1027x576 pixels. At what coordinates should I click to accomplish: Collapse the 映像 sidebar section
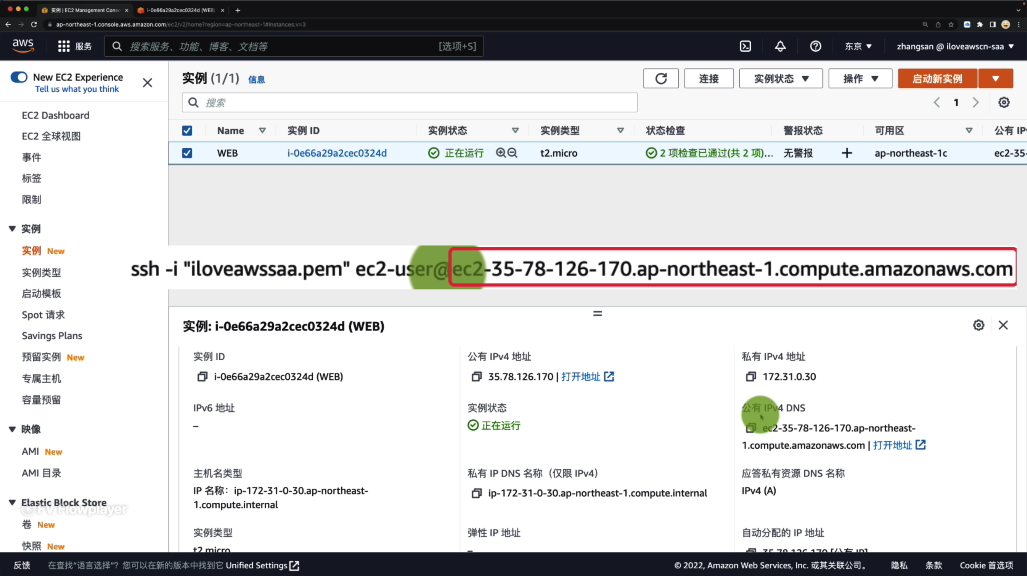point(12,429)
